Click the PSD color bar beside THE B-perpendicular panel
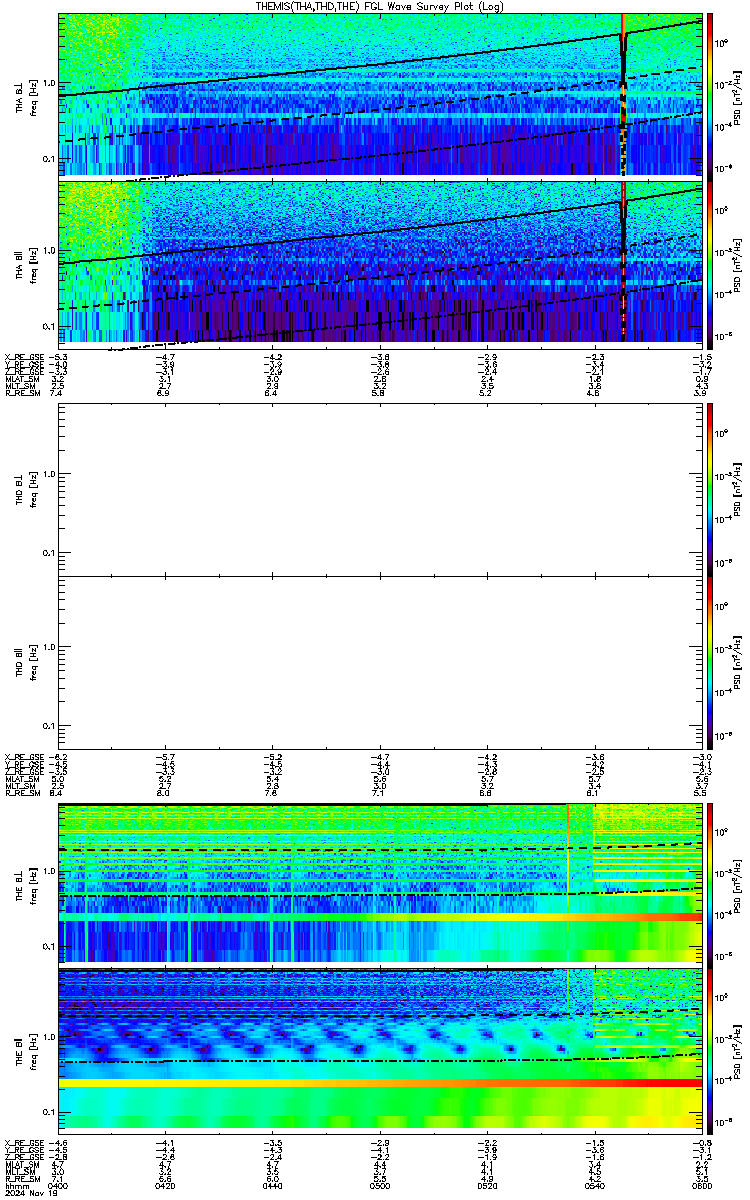This screenshot has width=750, height=1200. pyautogui.click(x=710, y=884)
